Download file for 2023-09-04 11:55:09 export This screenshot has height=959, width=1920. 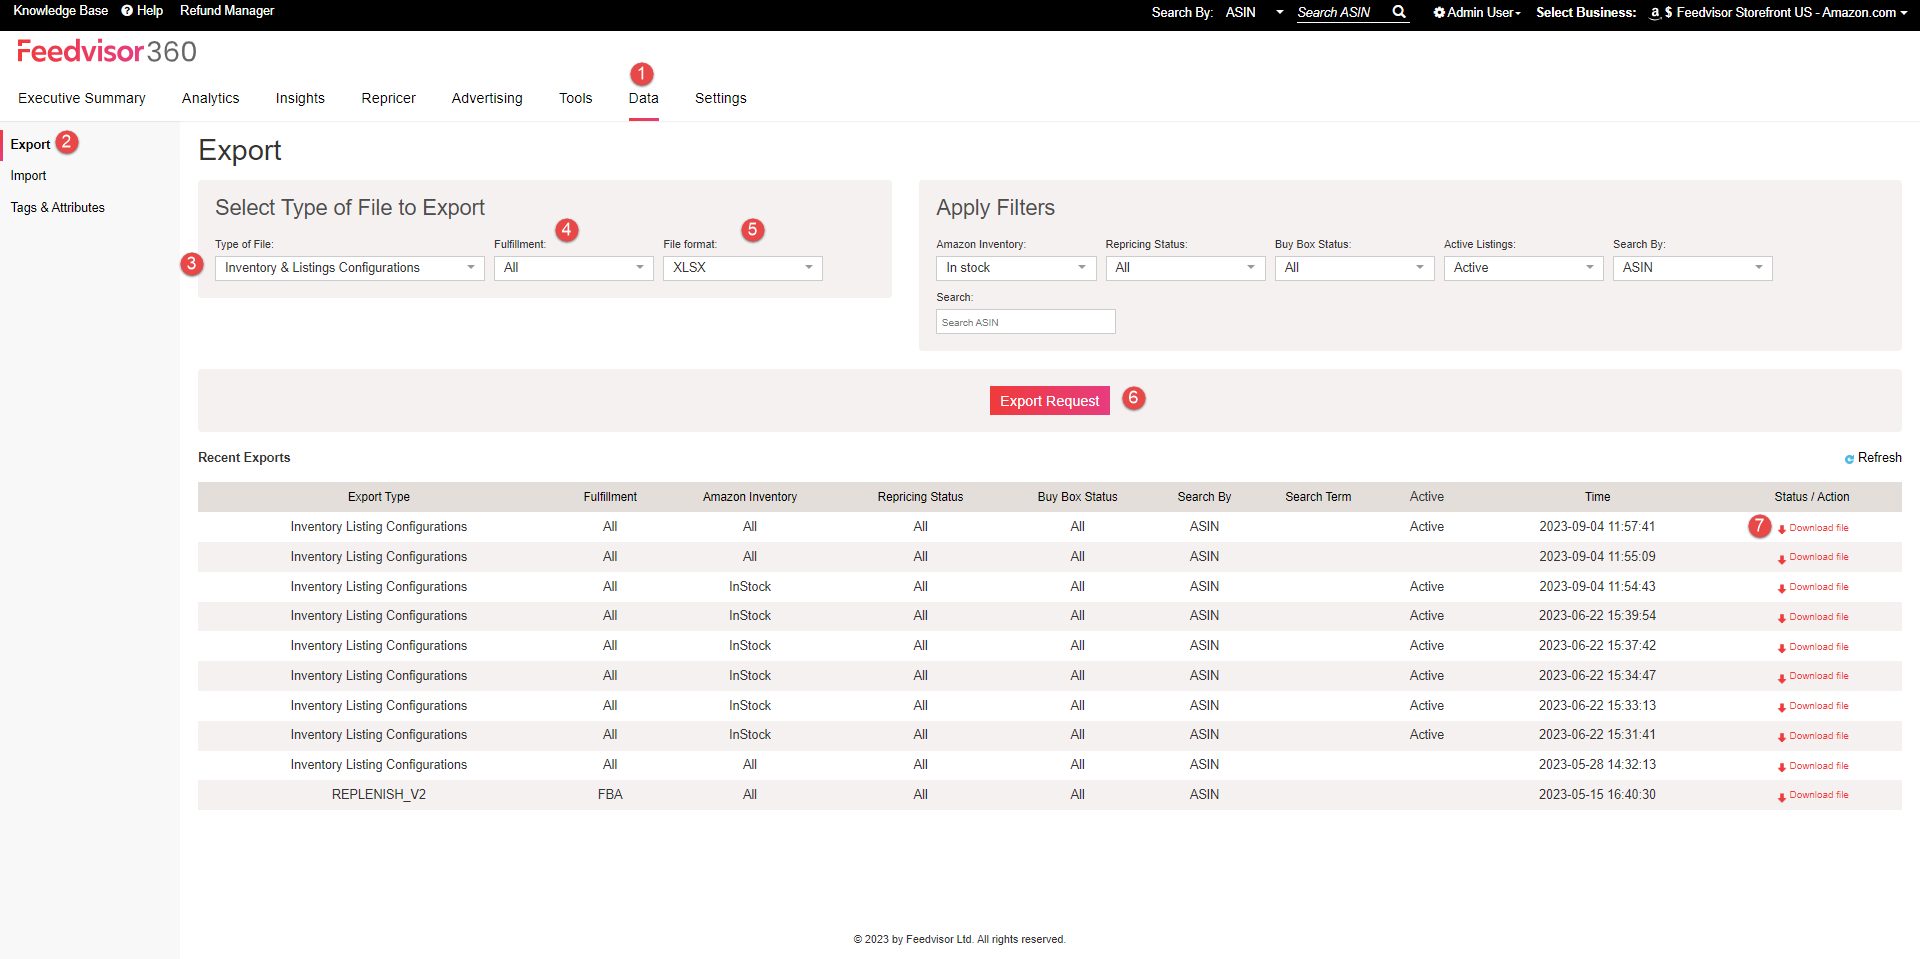coord(1813,557)
